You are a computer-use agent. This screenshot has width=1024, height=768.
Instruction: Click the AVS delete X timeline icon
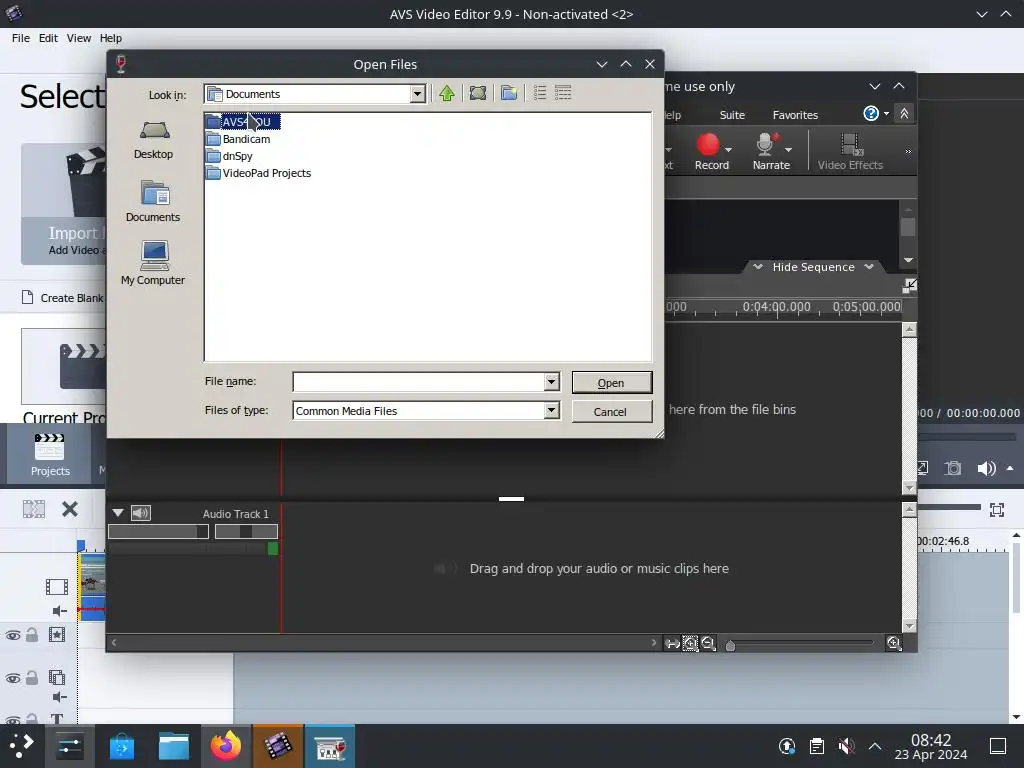(x=70, y=509)
